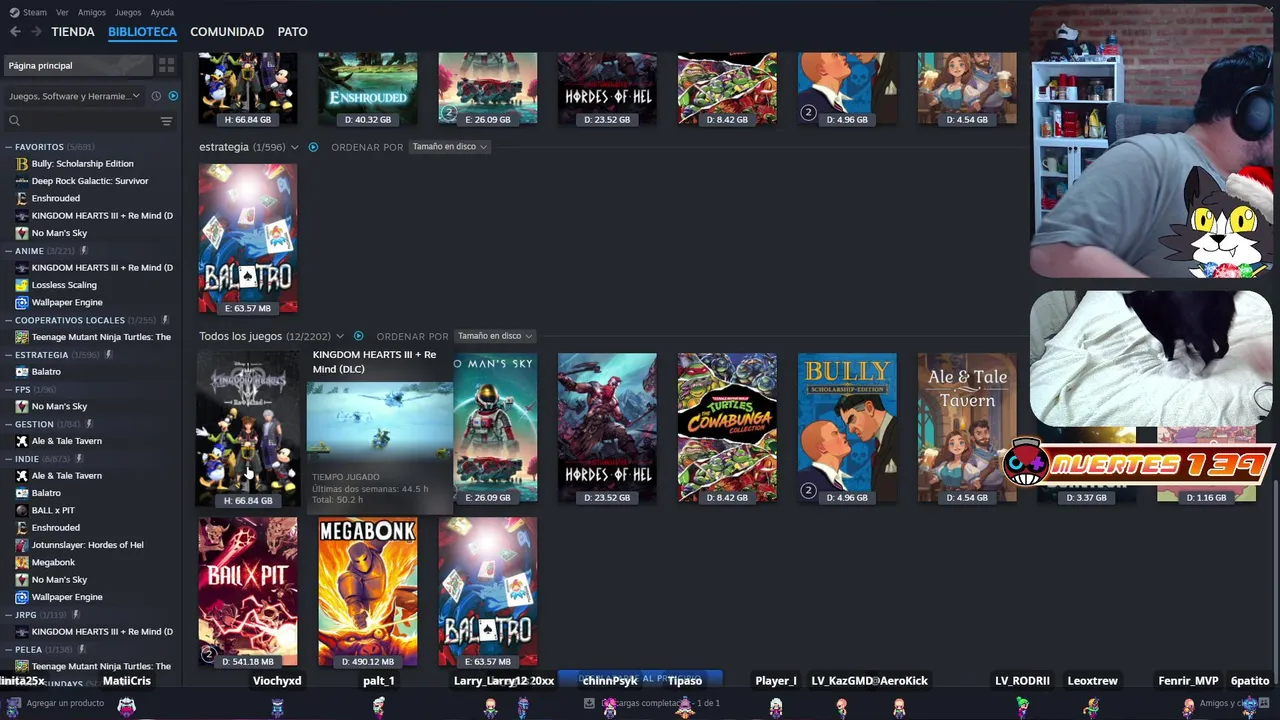Open Balatro cover in estrategia shelf
This screenshot has height=720, width=1280.
point(248,238)
